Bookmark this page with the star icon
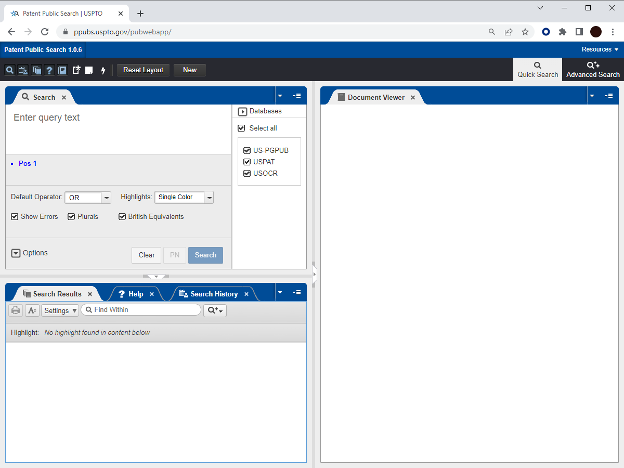This screenshot has width=624, height=468. coord(525,31)
